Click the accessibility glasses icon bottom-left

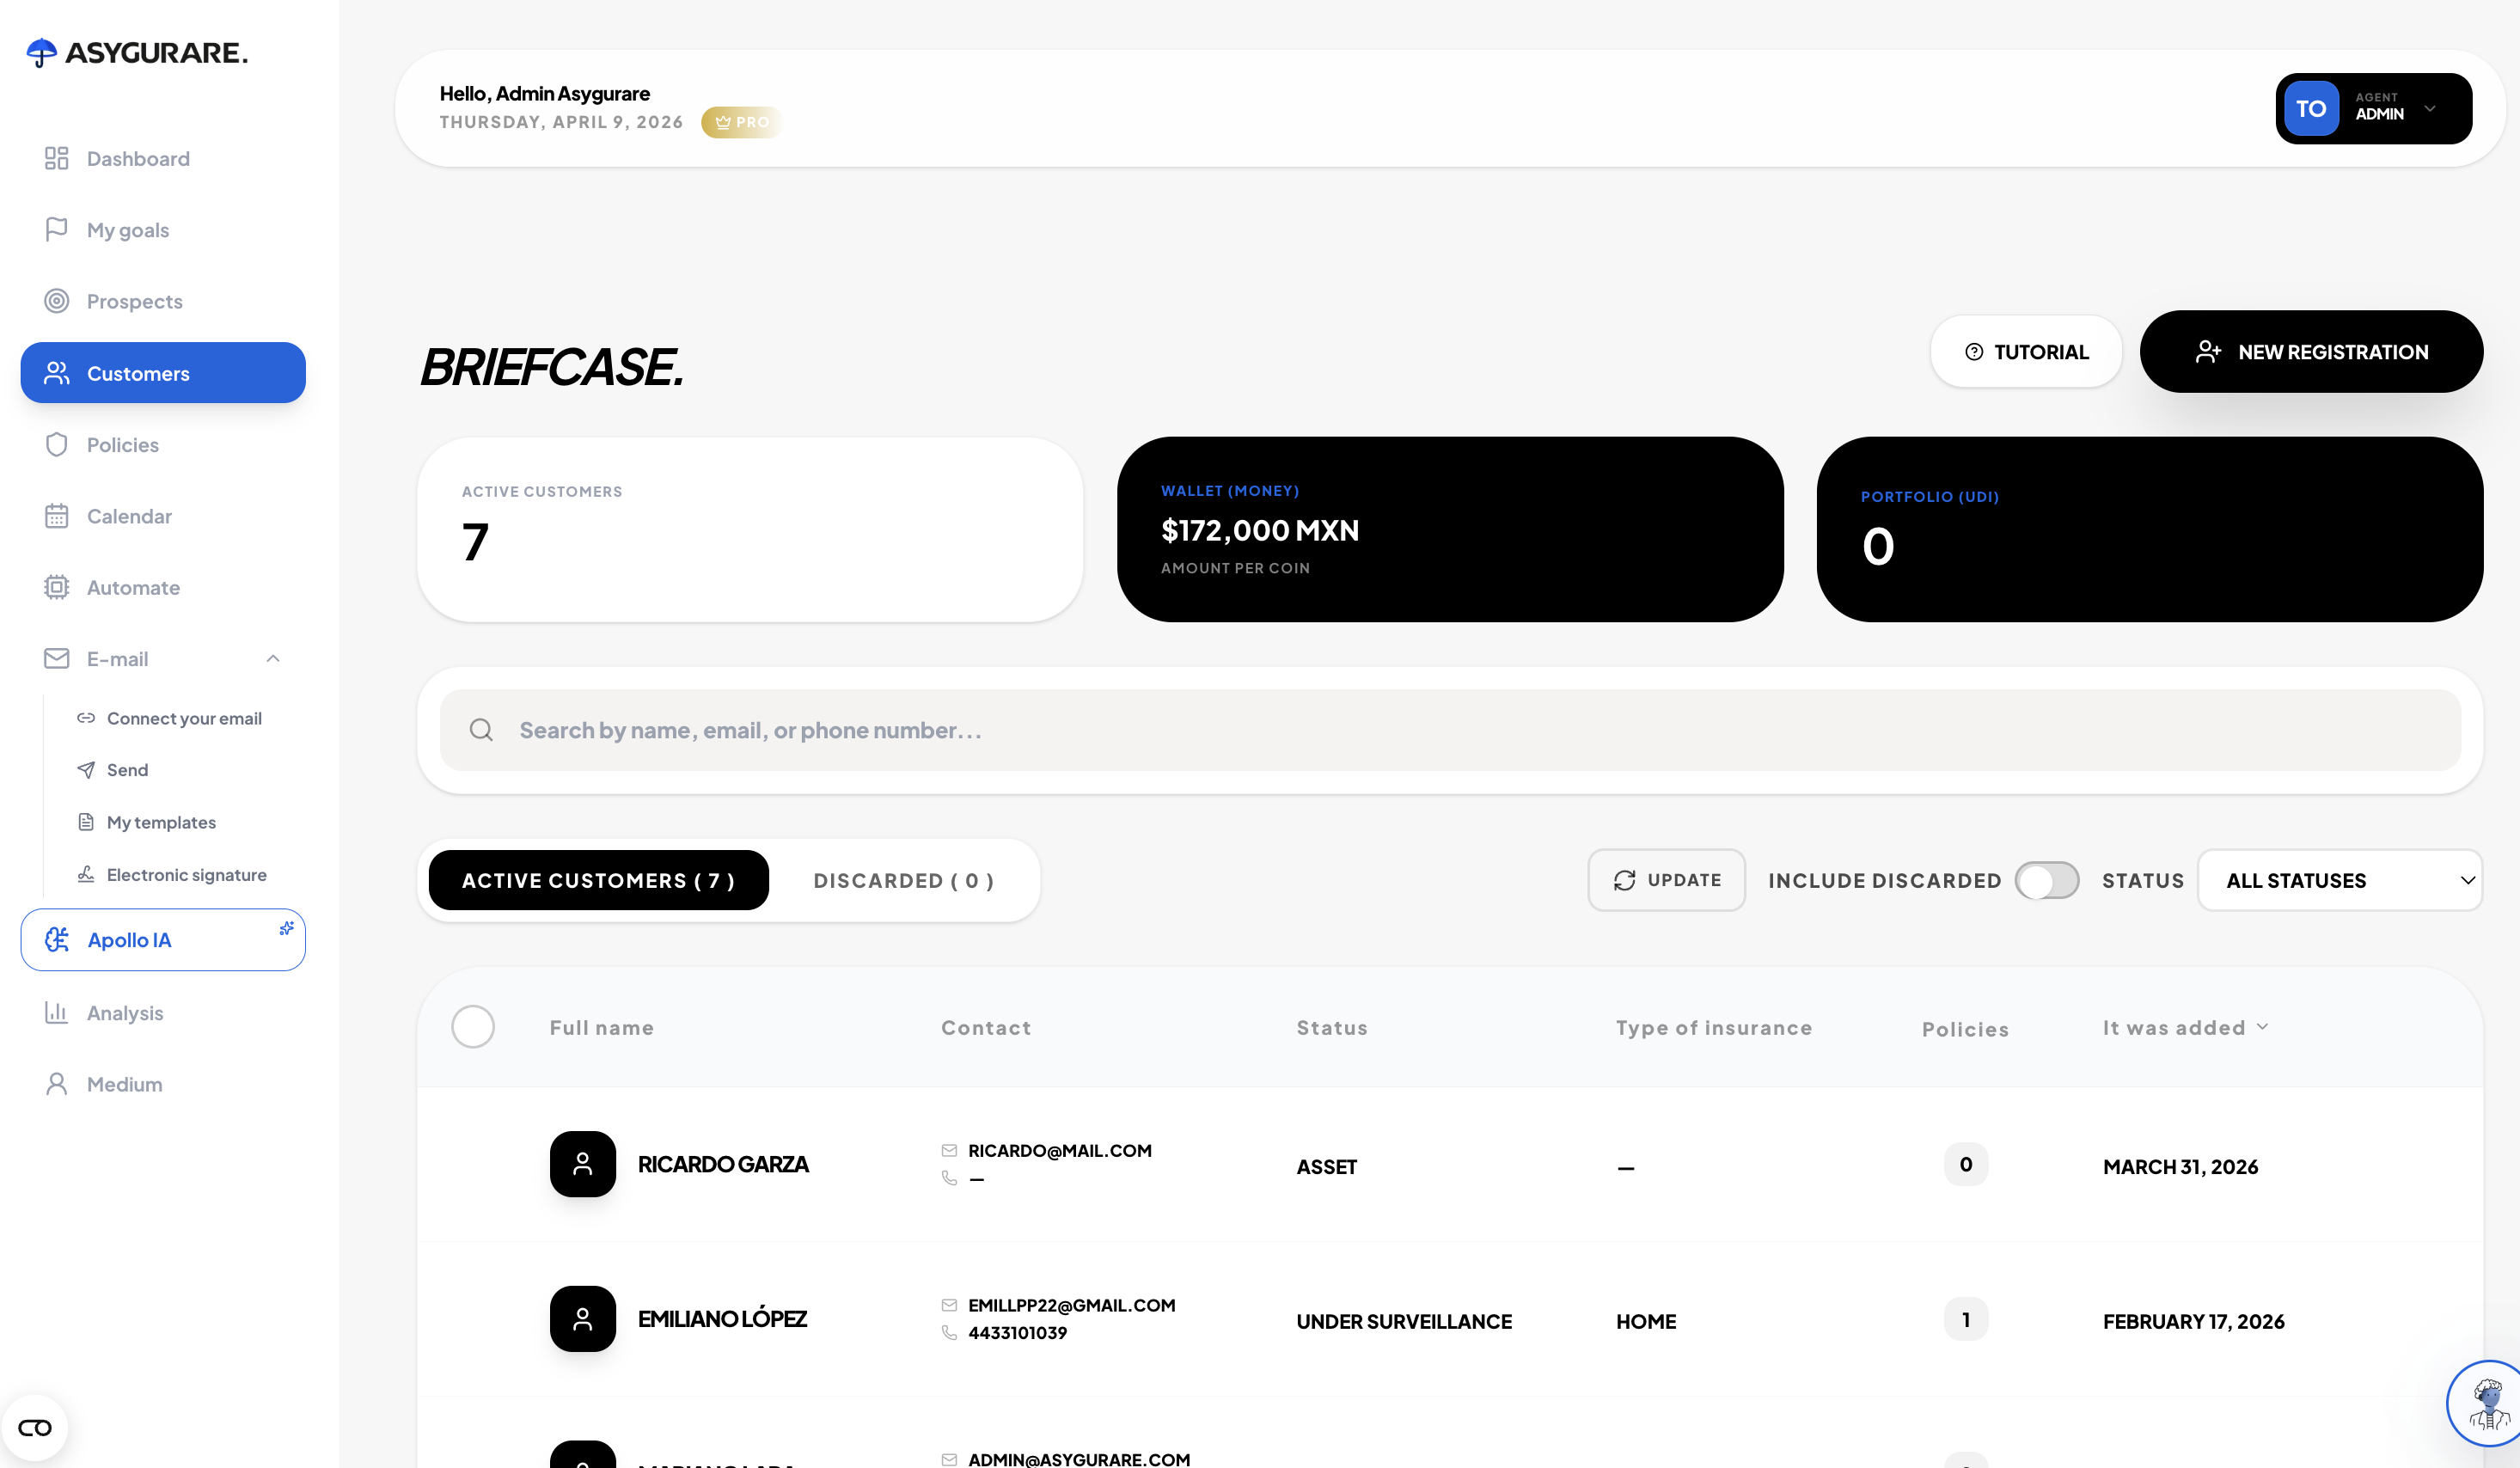click(35, 1427)
